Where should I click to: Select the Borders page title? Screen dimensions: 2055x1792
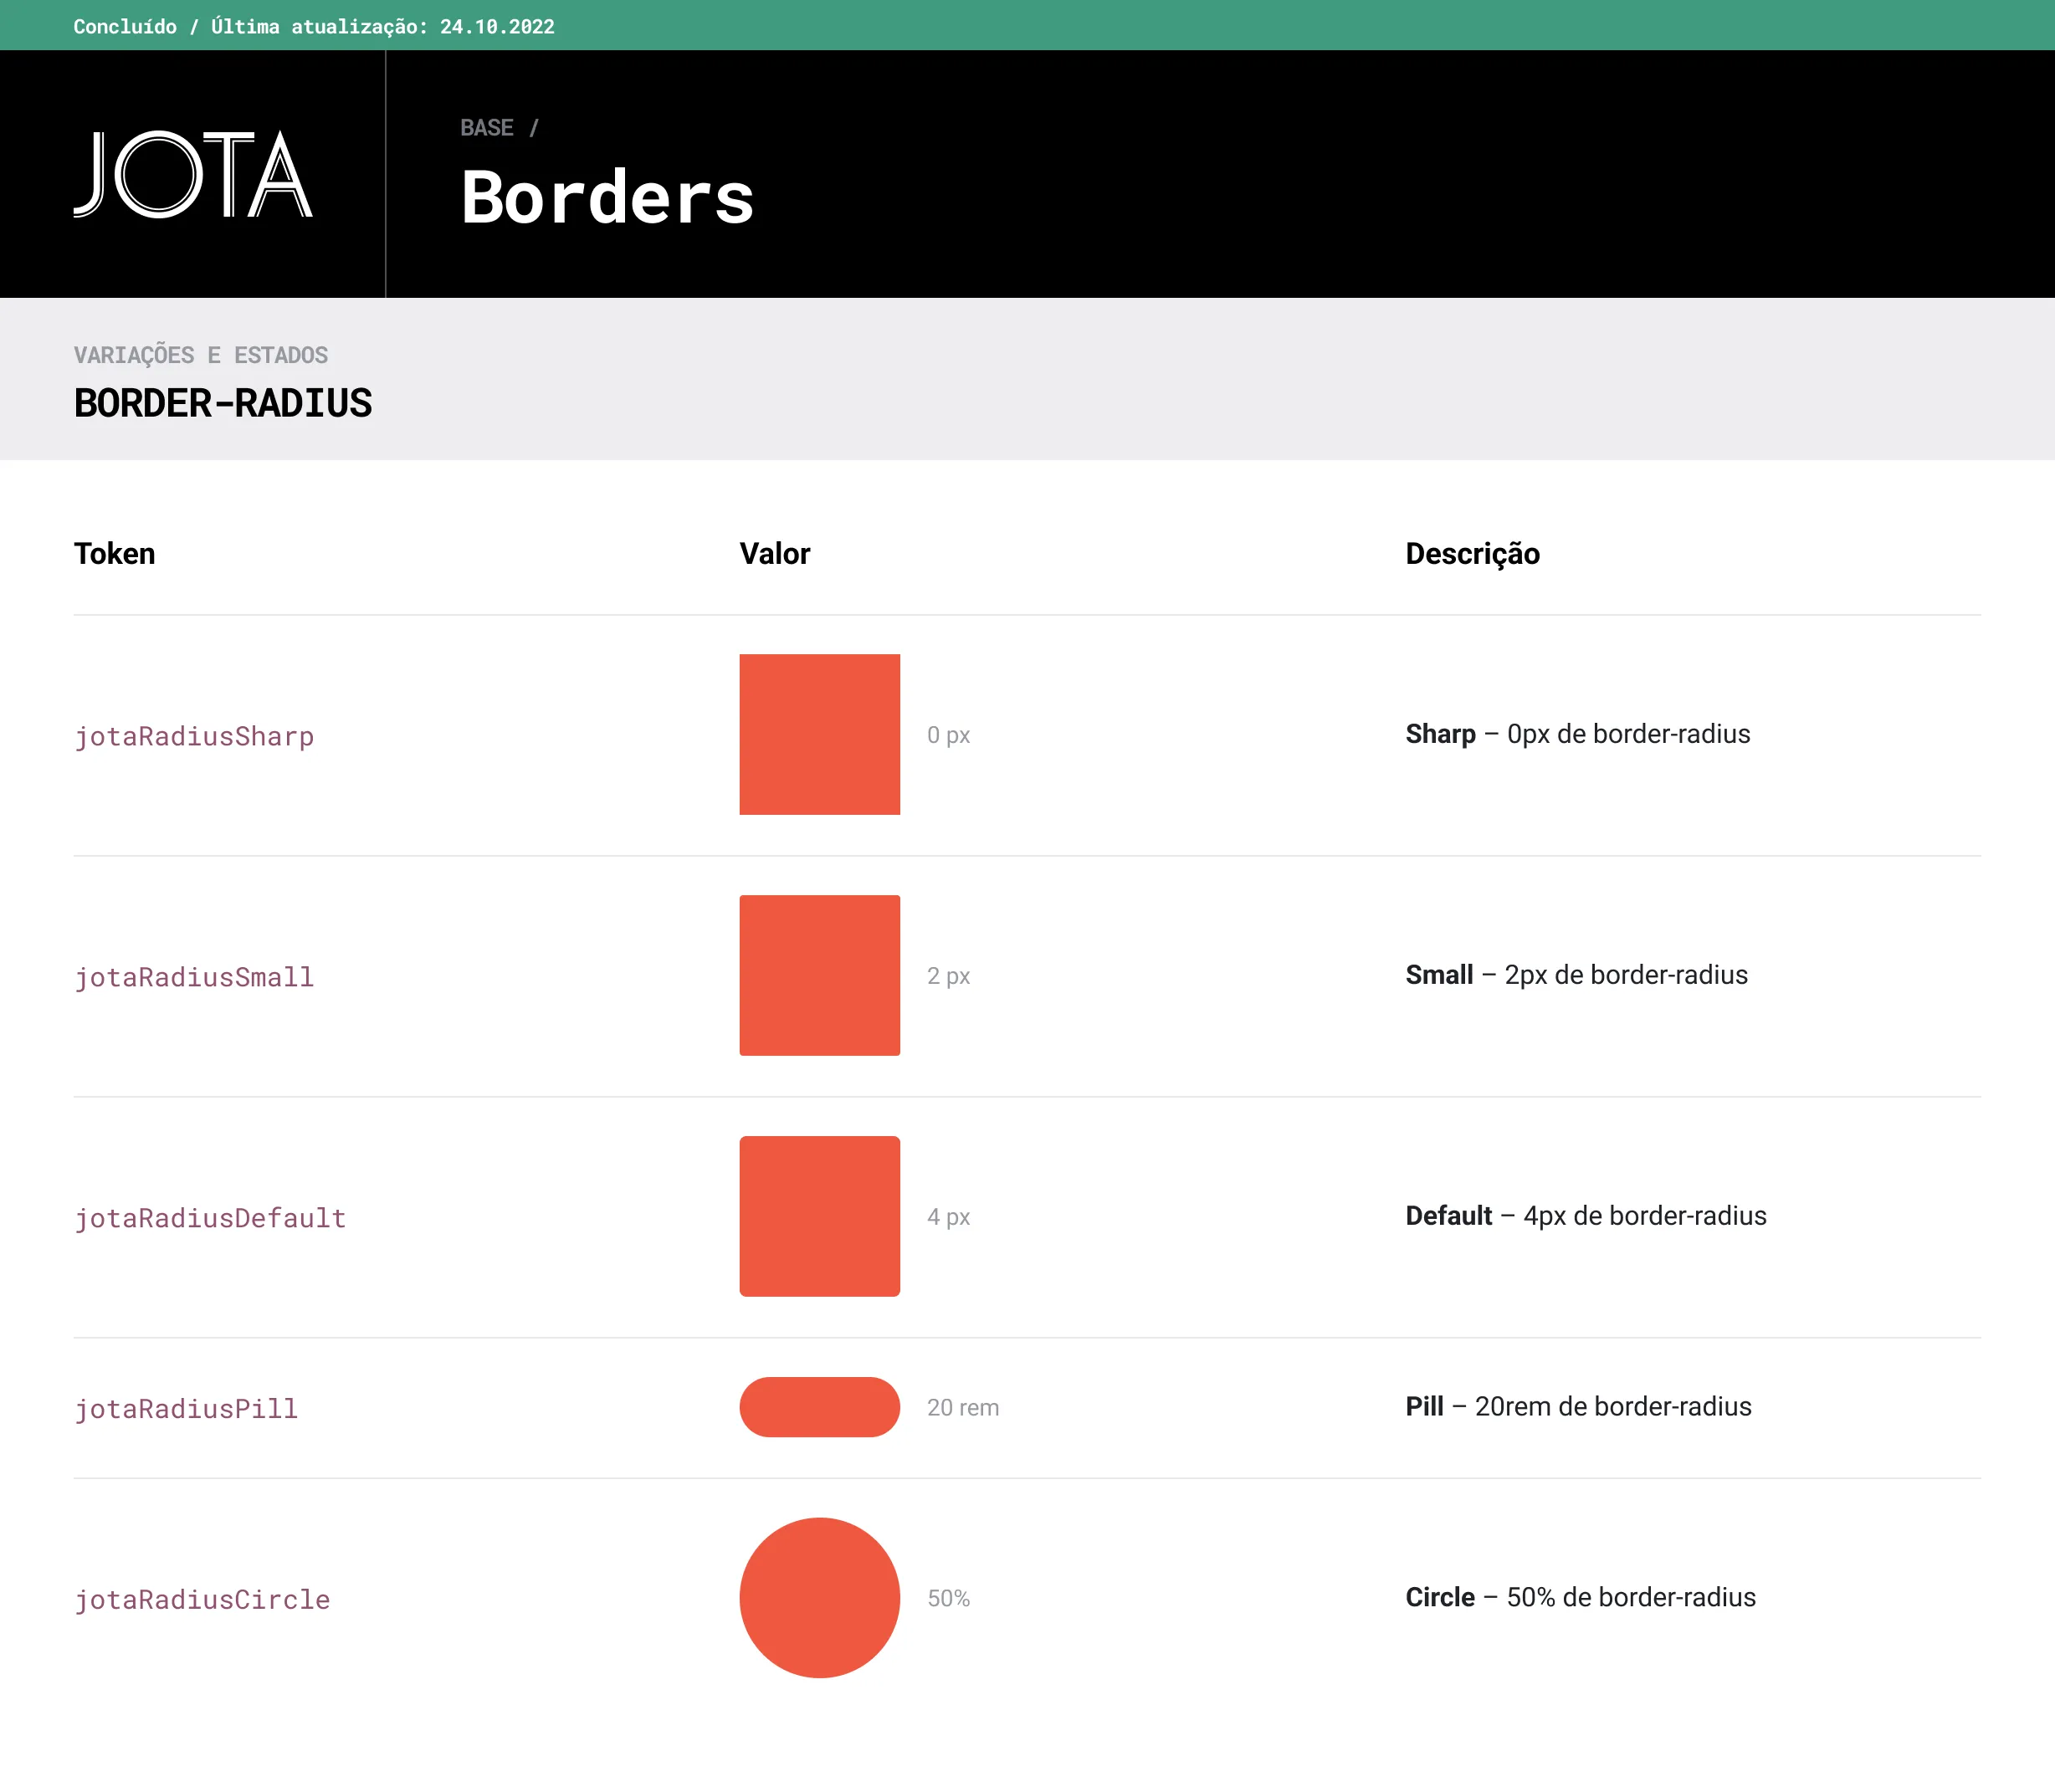pos(607,197)
